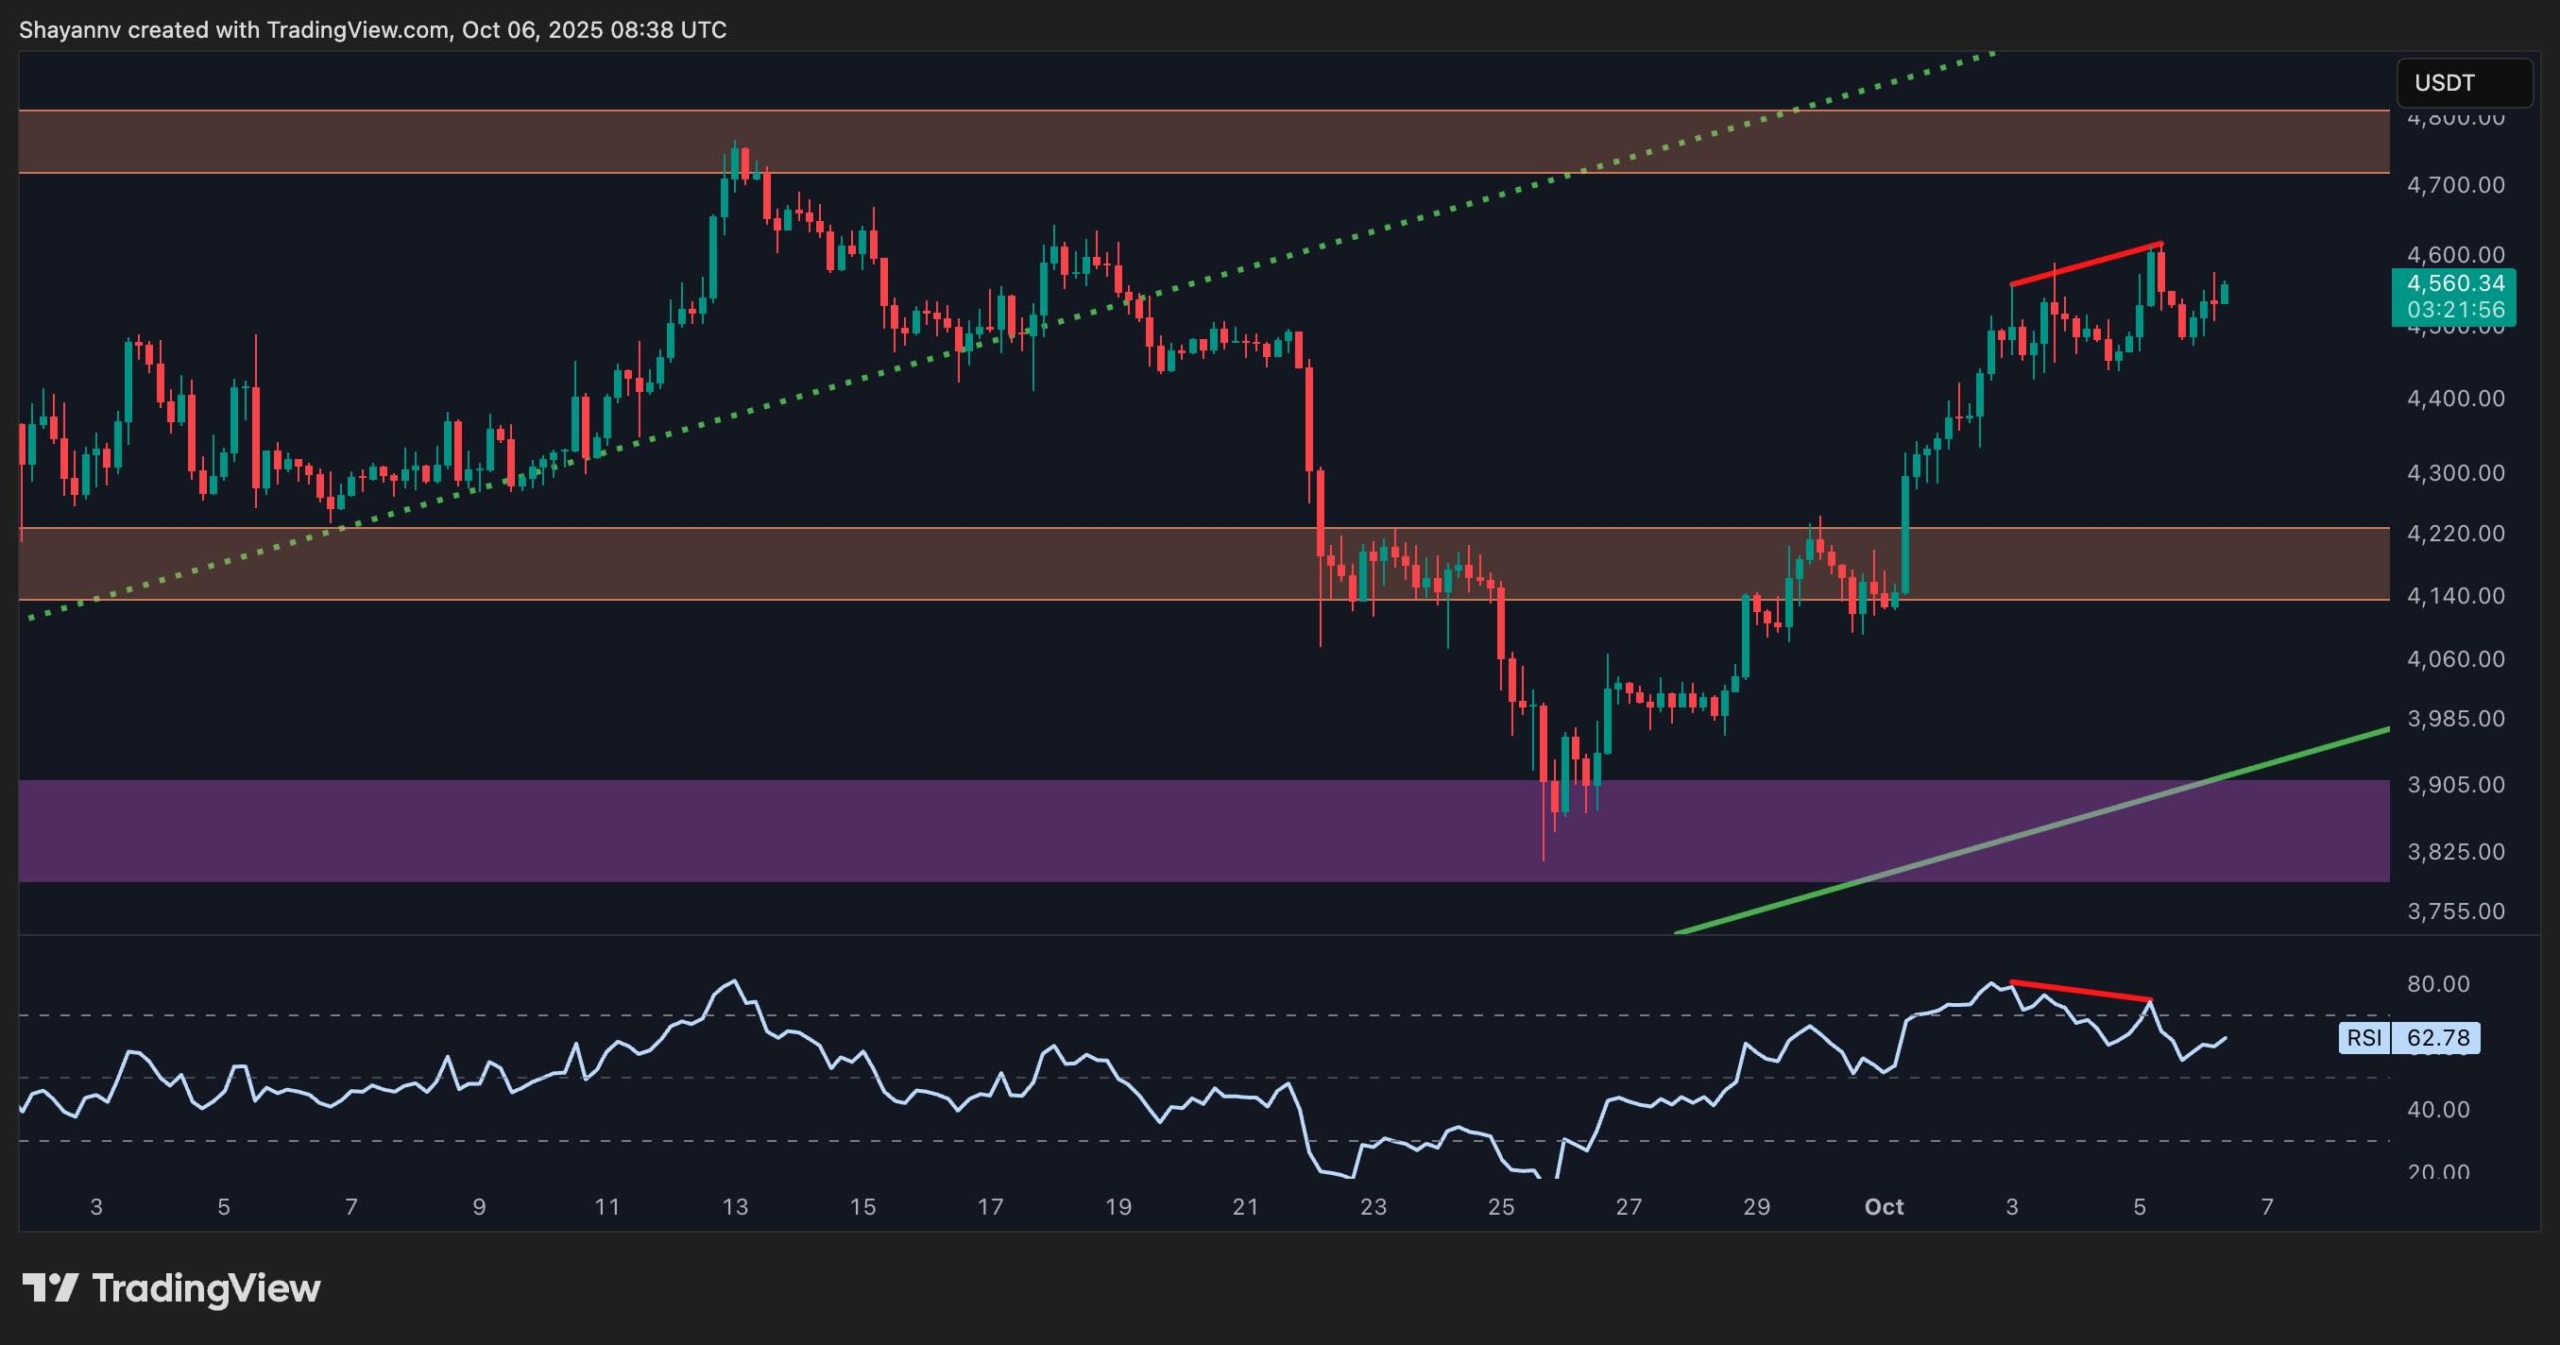Image resolution: width=2560 pixels, height=1345 pixels.
Task: Click the RSI value 62.78 tag
Action: click(2437, 1038)
